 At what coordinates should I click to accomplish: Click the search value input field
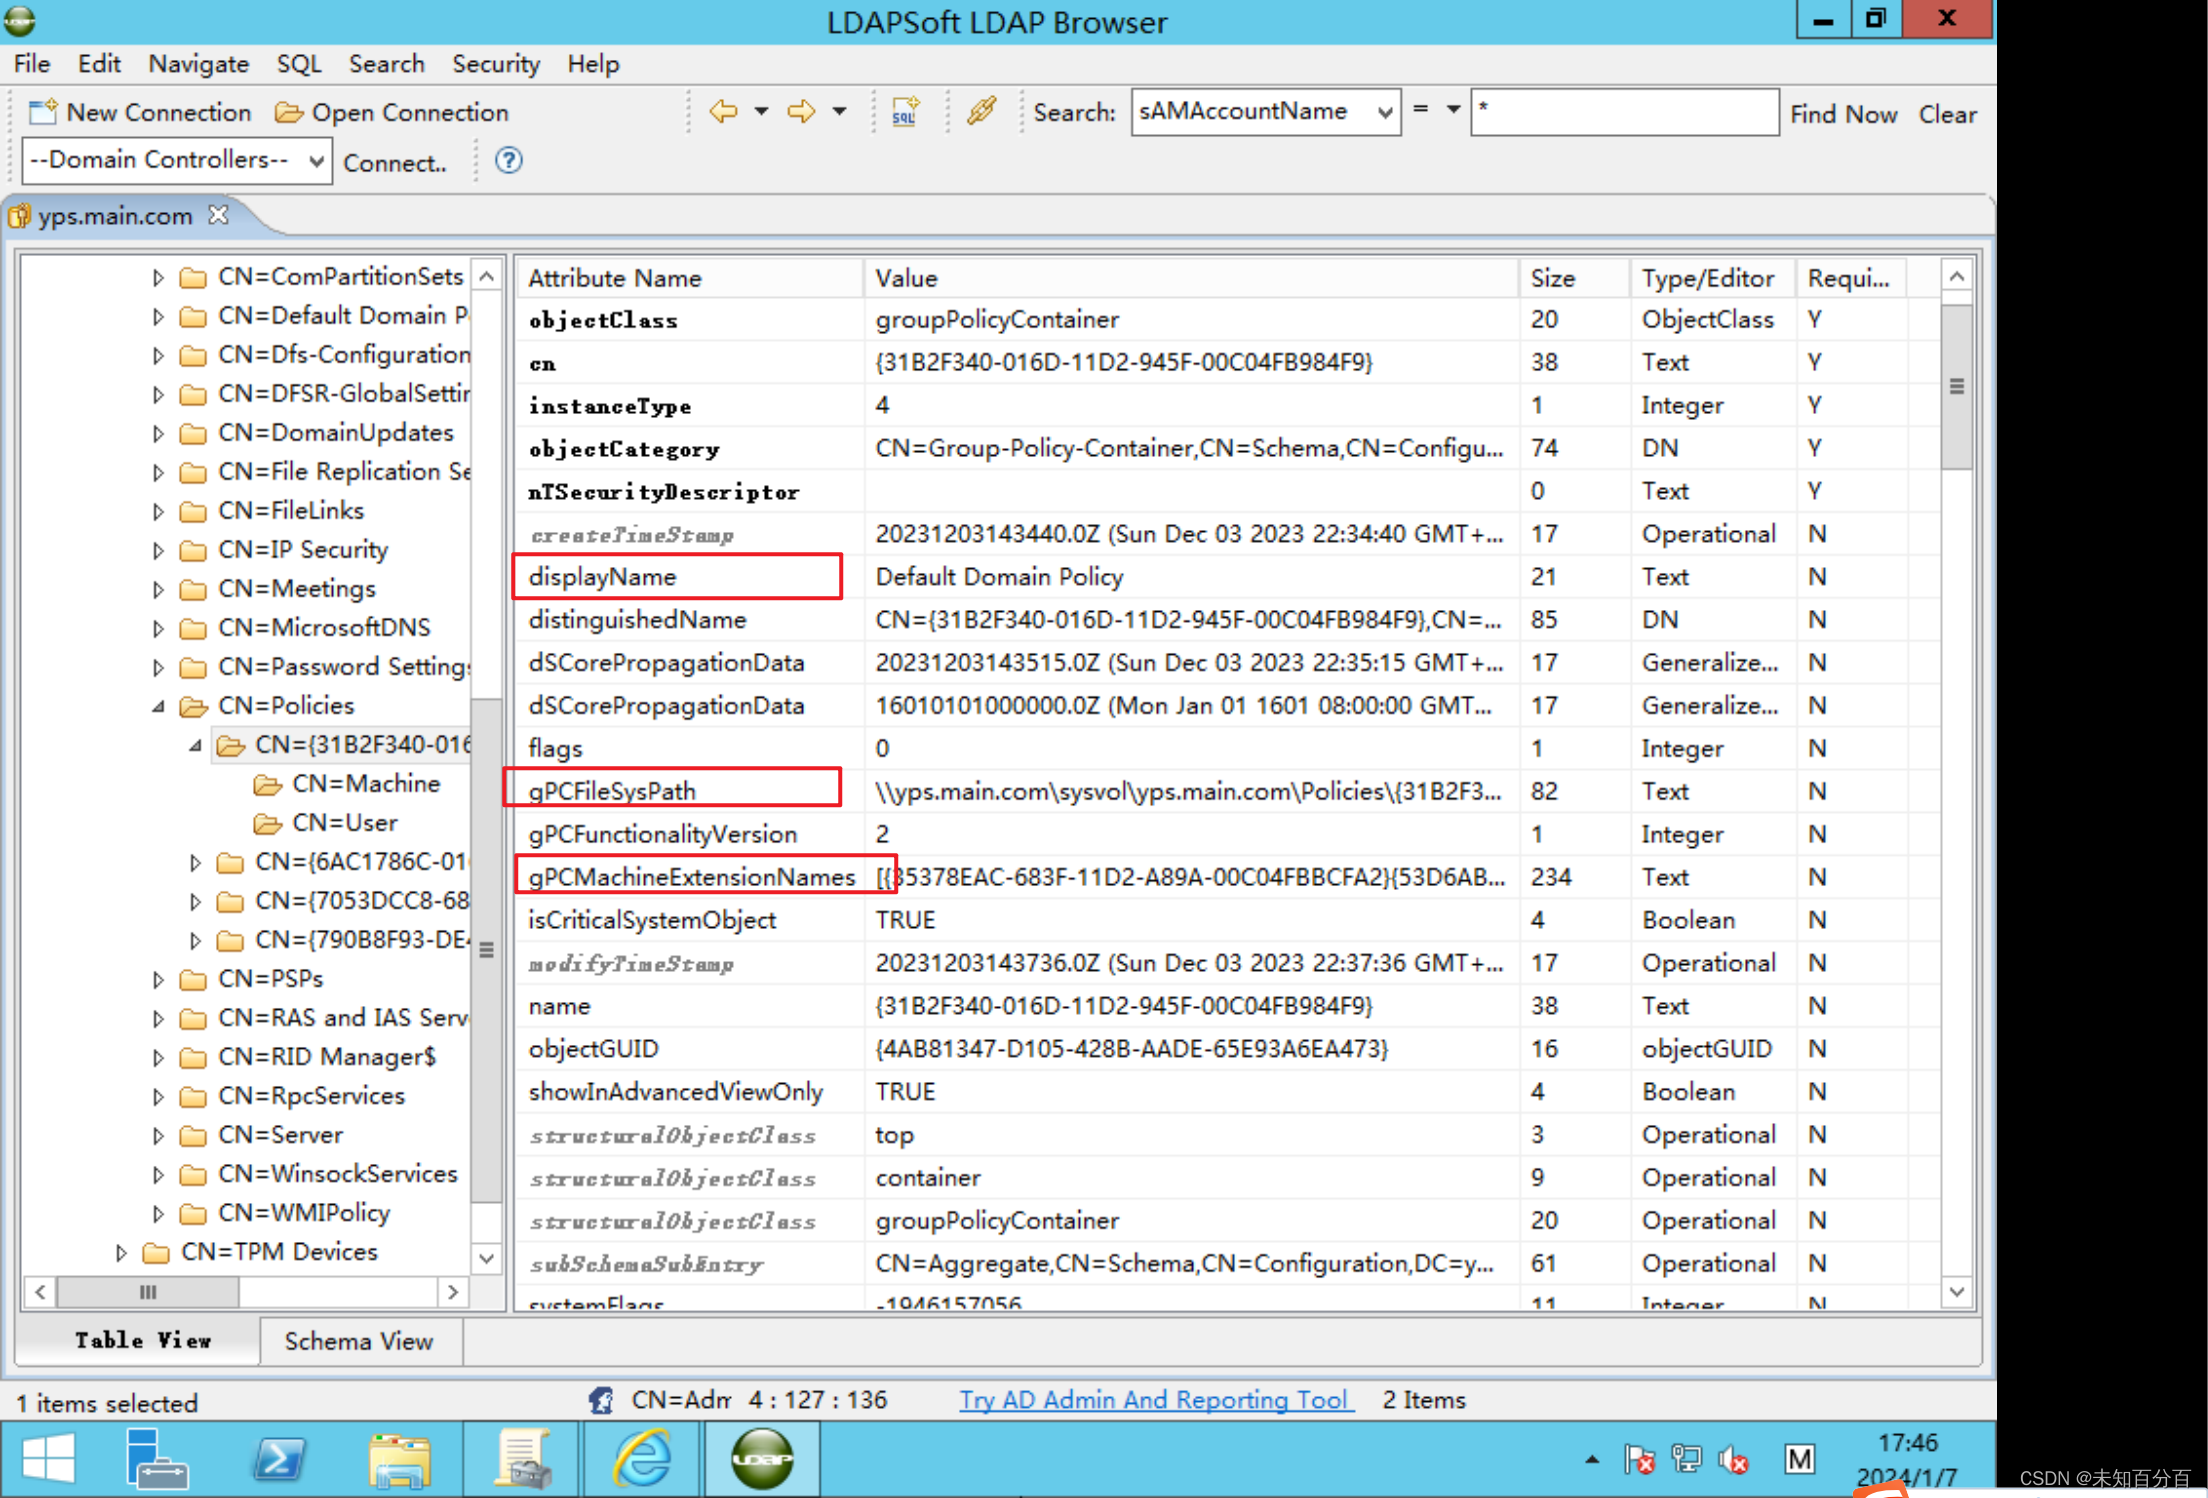pos(1624,112)
